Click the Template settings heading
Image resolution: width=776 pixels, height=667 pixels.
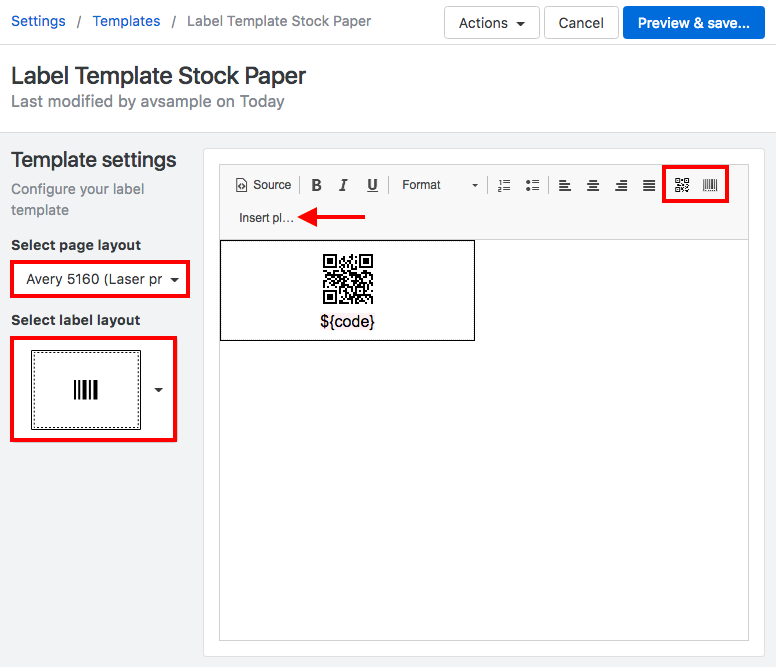click(x=94, y=160)
